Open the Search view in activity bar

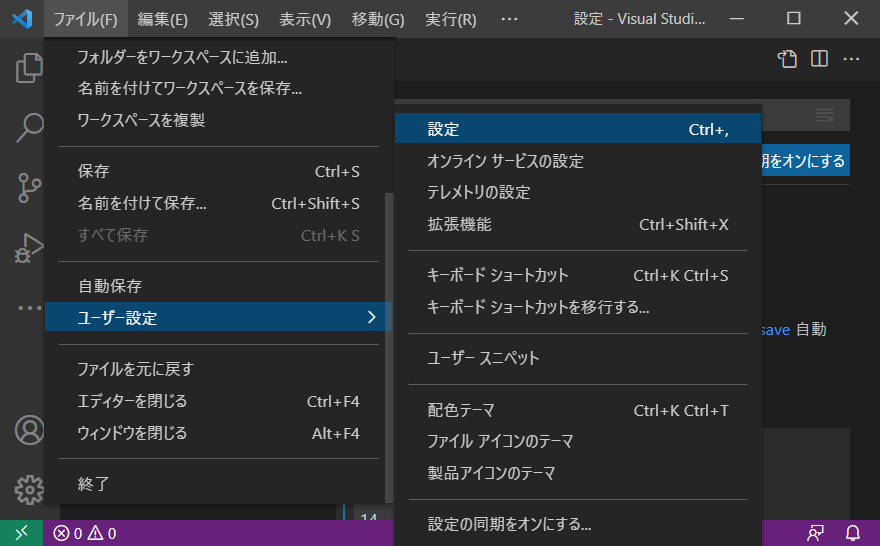[x=29, y=127]
